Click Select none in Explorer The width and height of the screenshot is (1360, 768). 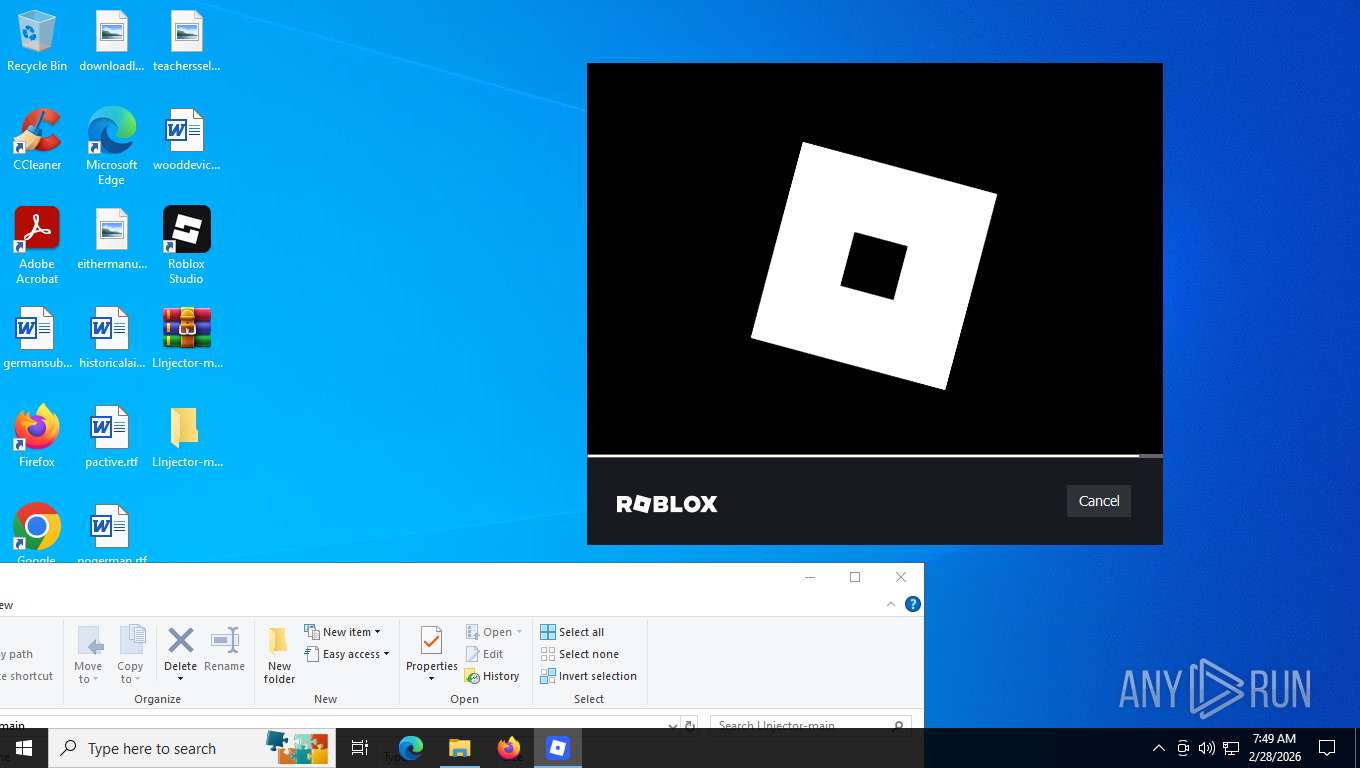point(579,654)
